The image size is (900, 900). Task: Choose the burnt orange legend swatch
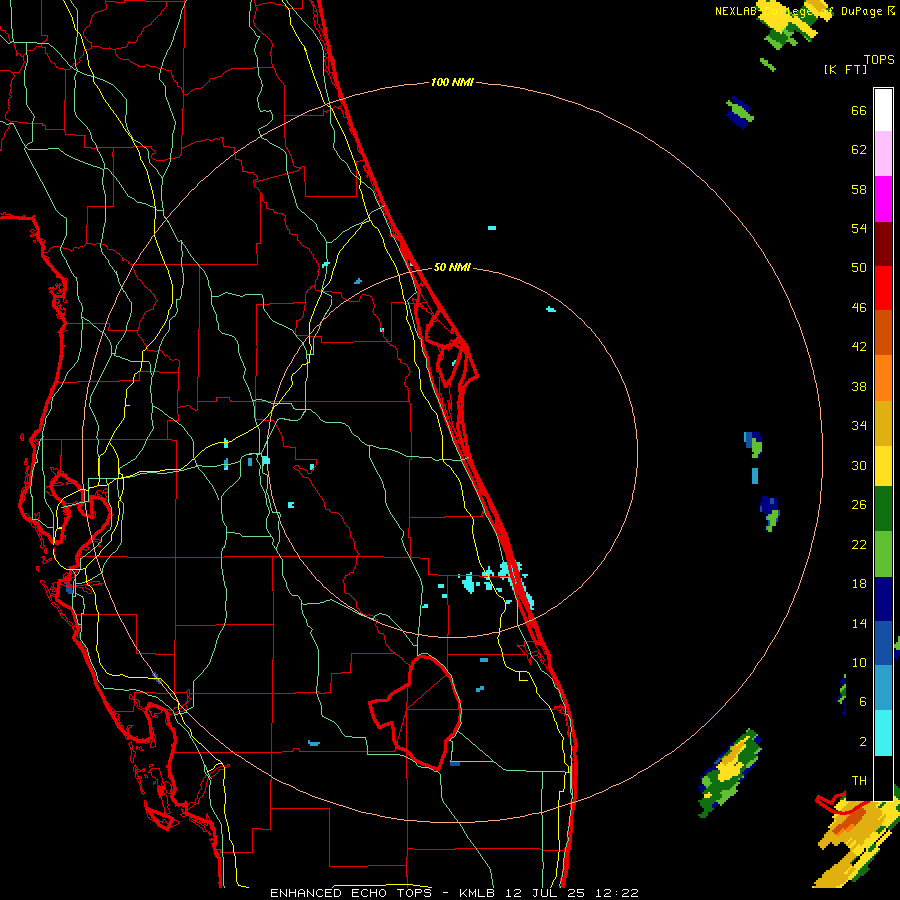click(x=883, y=333)
